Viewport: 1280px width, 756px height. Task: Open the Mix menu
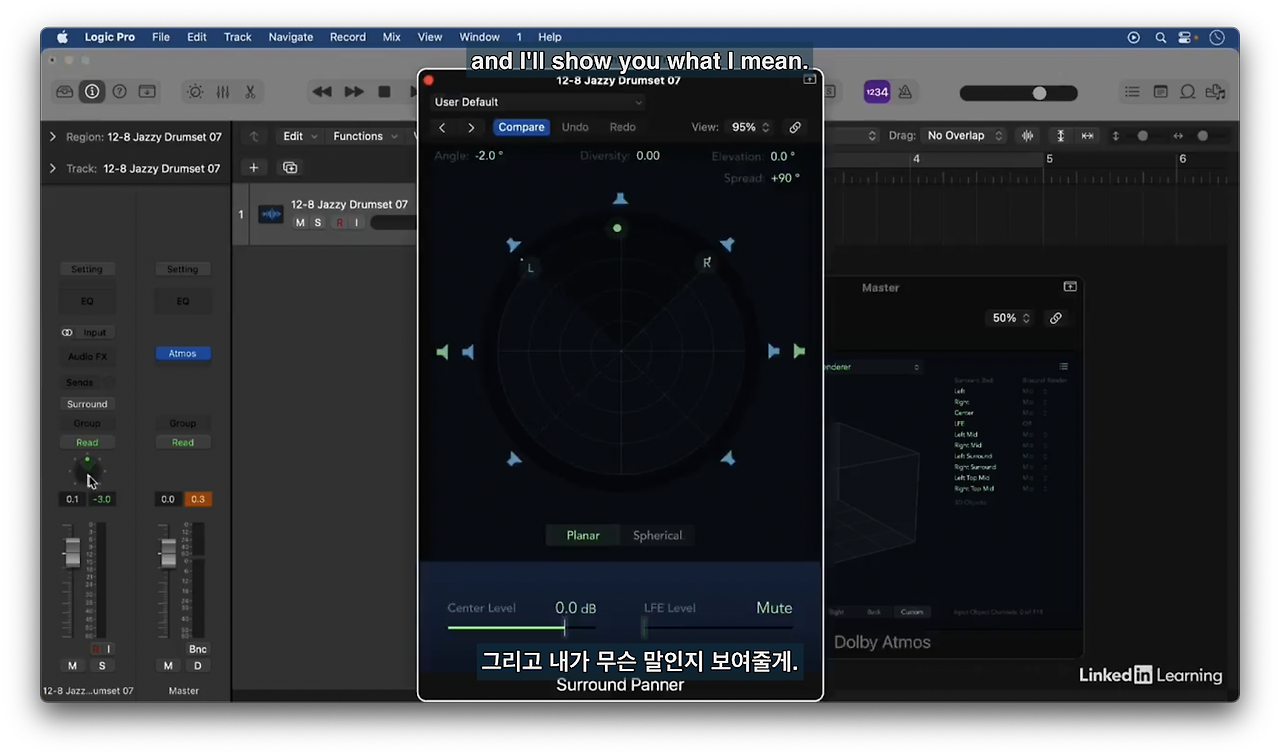pos(392,37)
